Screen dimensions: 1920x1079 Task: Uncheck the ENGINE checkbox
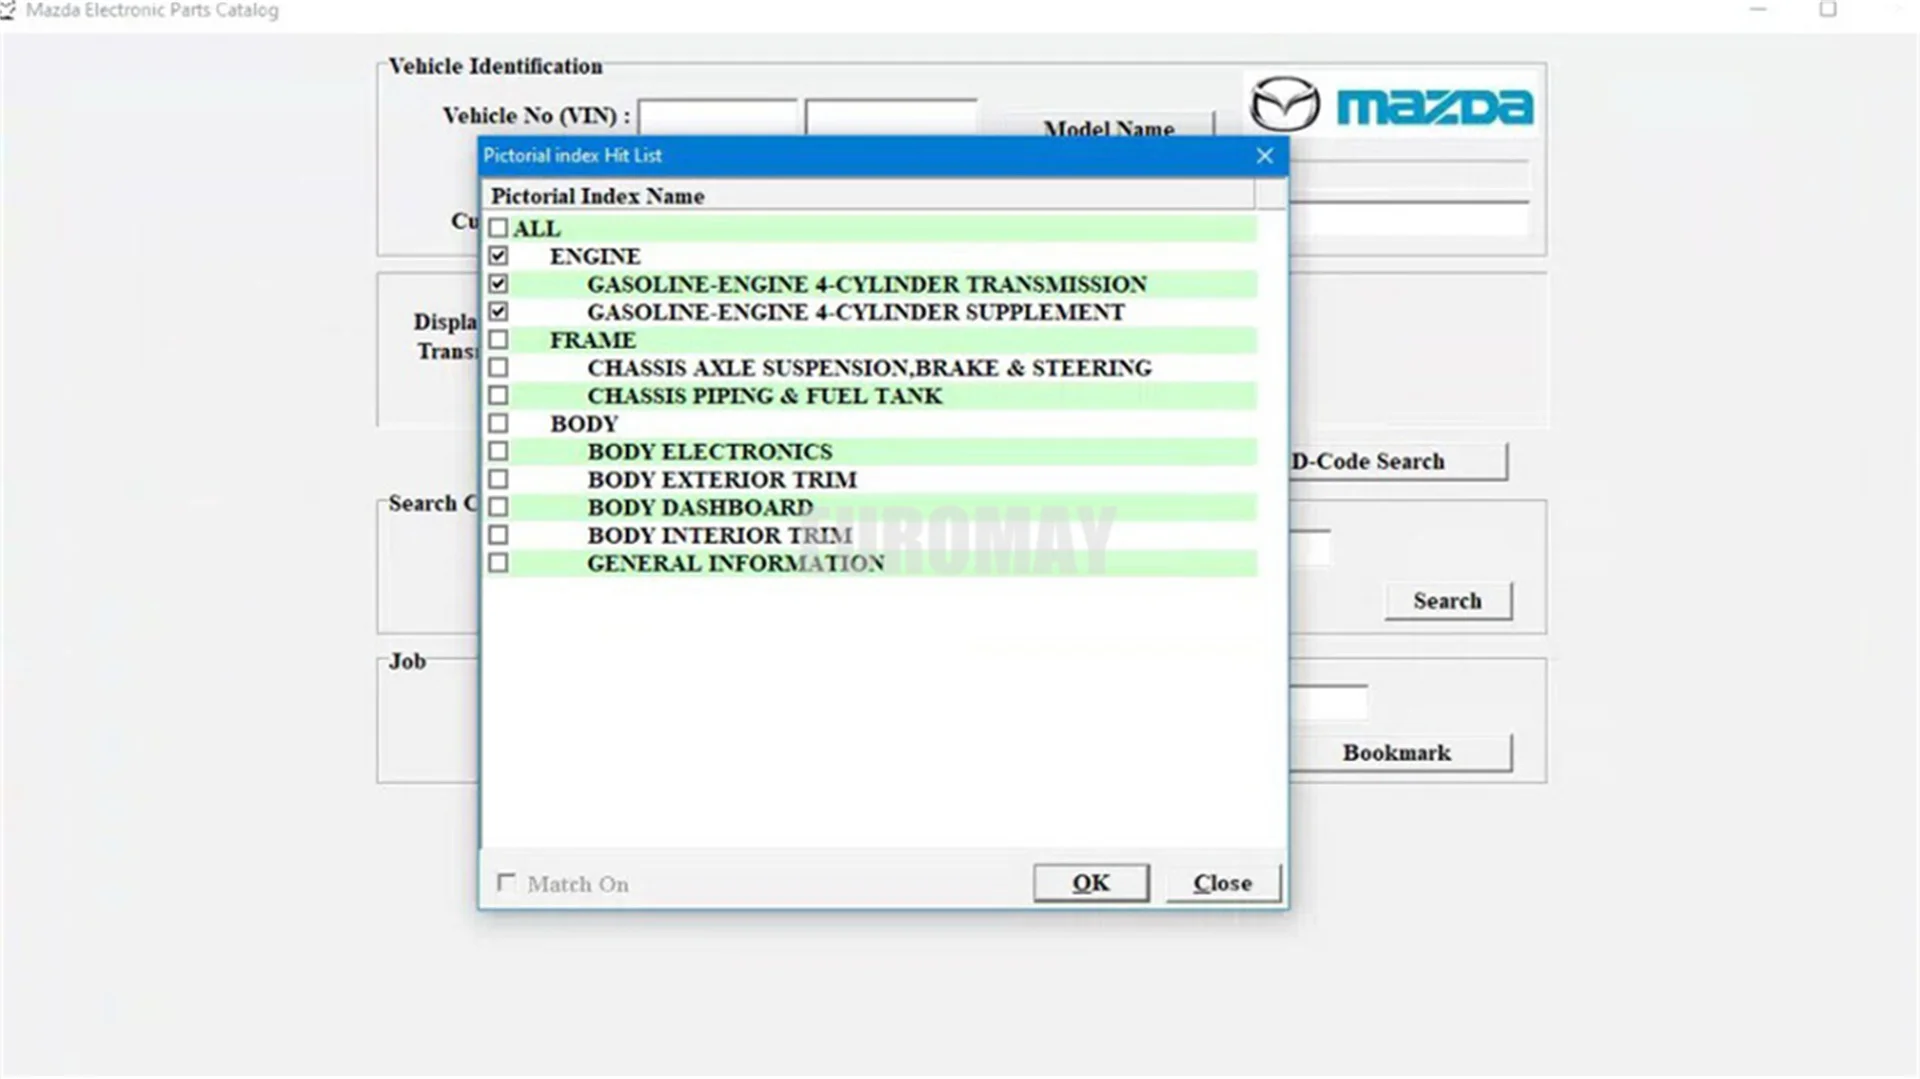[498, 256]
